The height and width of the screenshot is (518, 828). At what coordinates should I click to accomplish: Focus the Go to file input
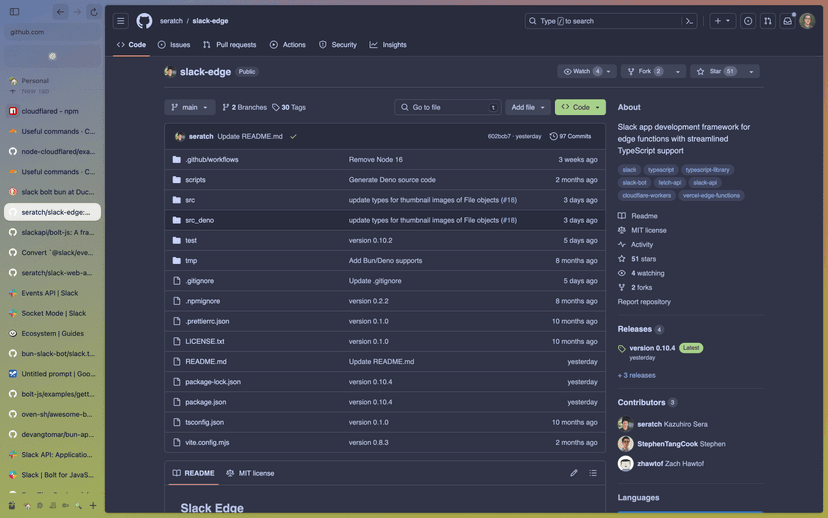pos(448,107)
